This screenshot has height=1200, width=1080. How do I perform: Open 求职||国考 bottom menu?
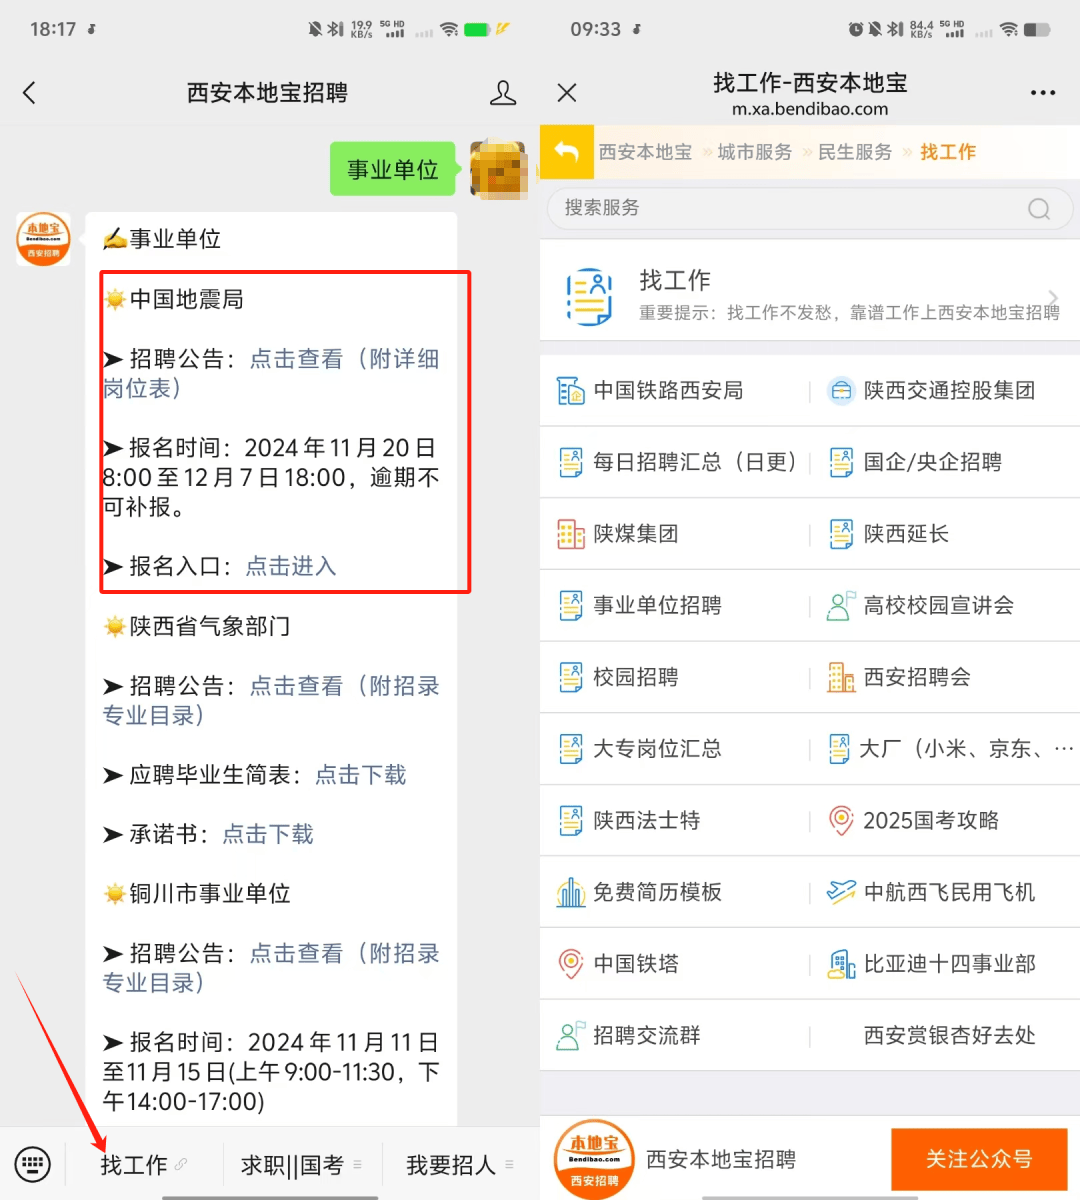(x=301, y=1165)
